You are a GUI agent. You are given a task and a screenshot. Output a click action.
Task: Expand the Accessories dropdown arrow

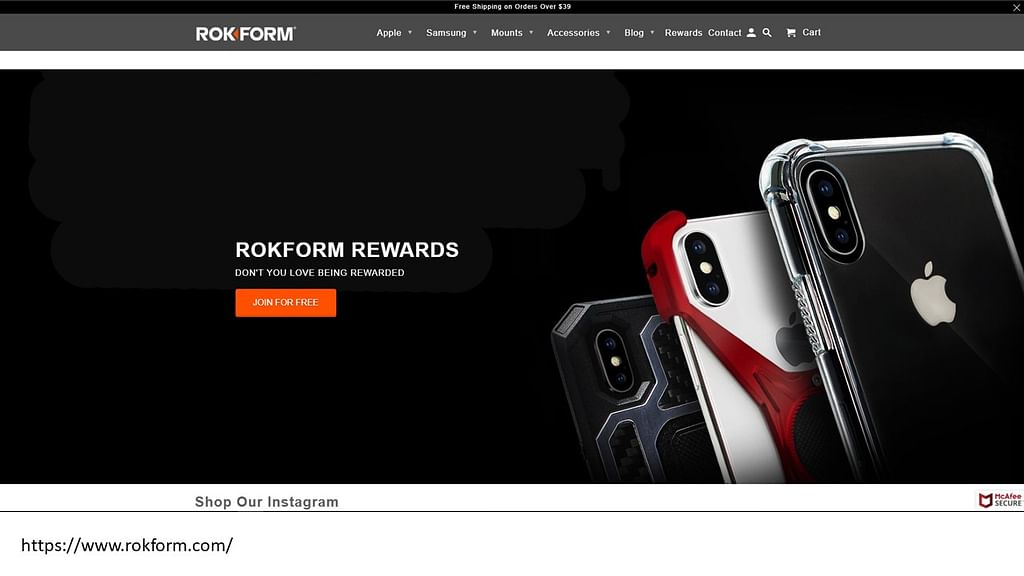coord(608,33)
